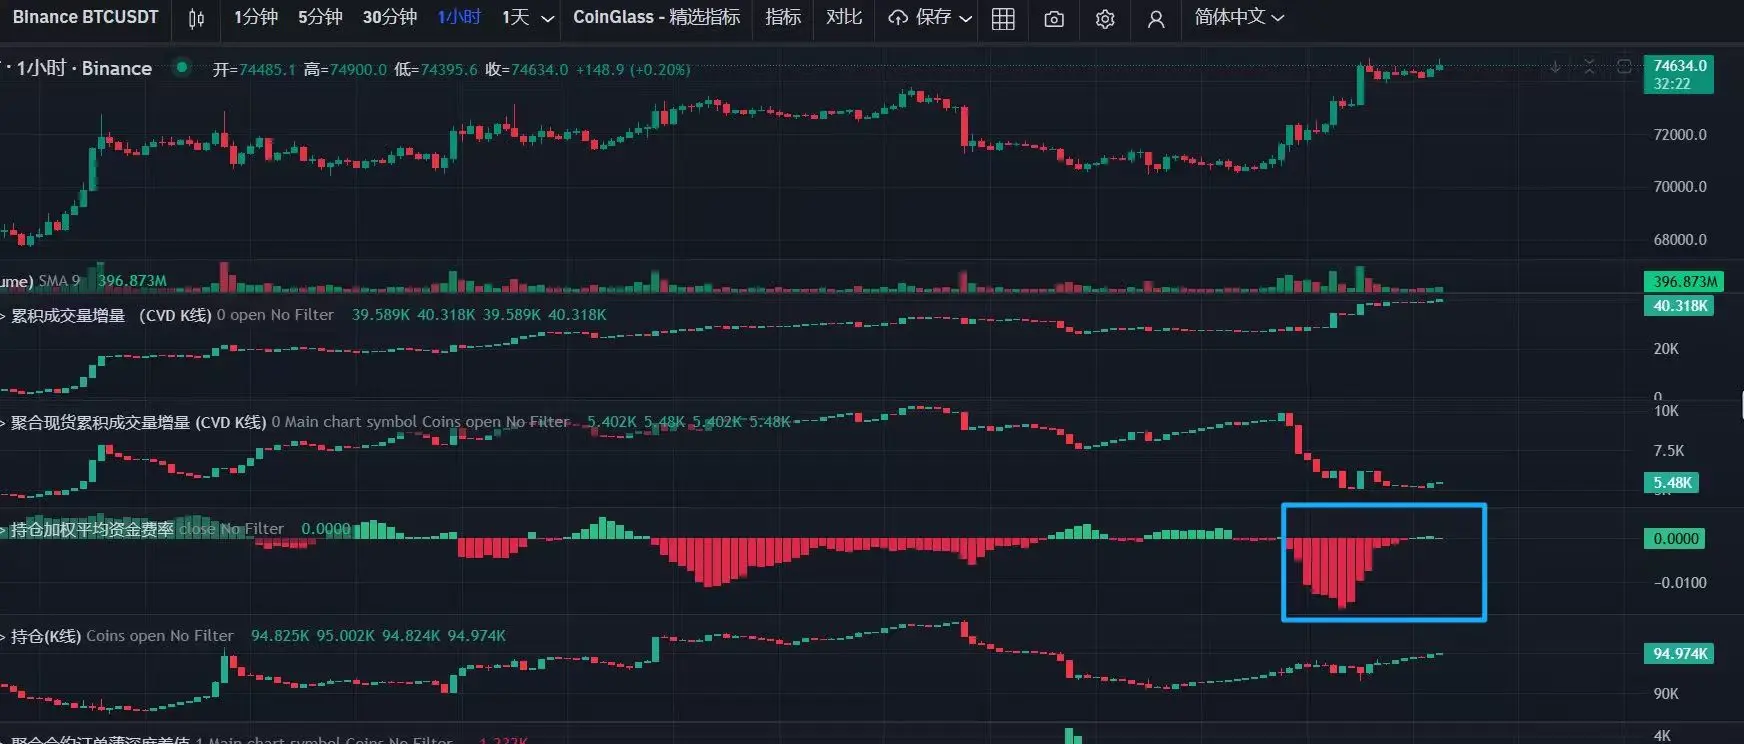This screenshot has width=1744, height=744.
Task: Click the cloud icon beside 保存
Action: pyautogui.click(x=898, y=18)
